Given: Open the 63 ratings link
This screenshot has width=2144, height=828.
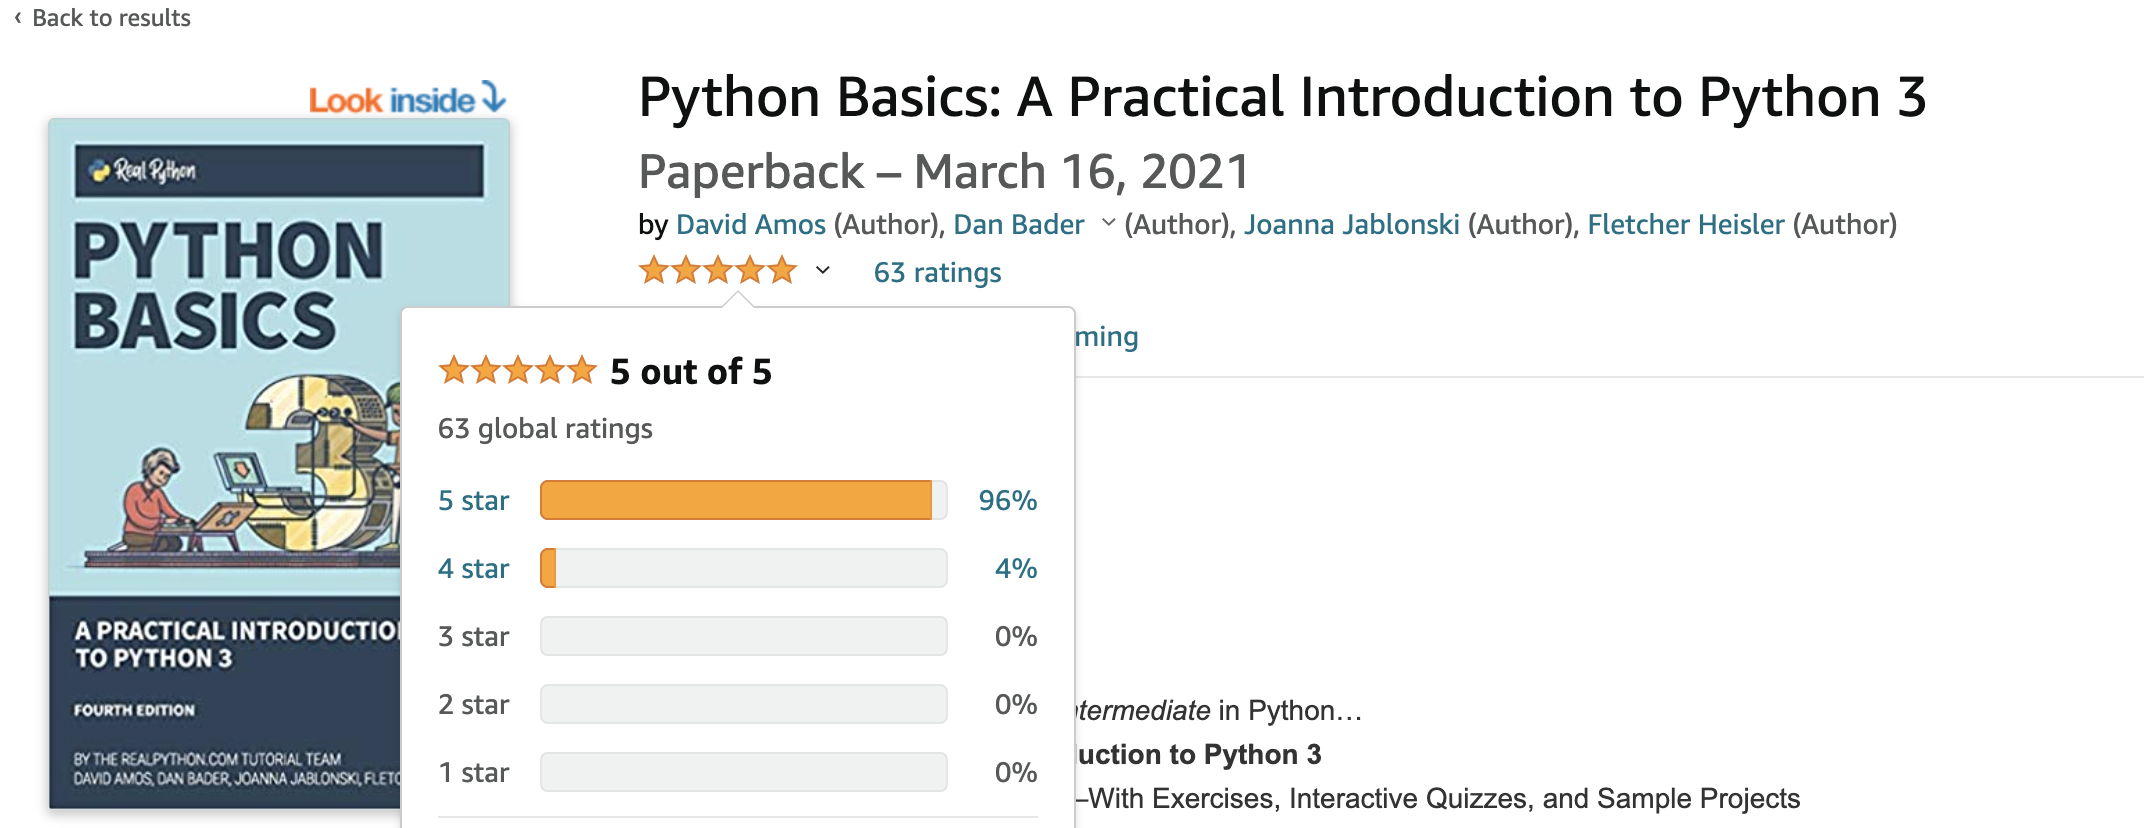Looking at the screenshot, I should click(x=936, y=271).
